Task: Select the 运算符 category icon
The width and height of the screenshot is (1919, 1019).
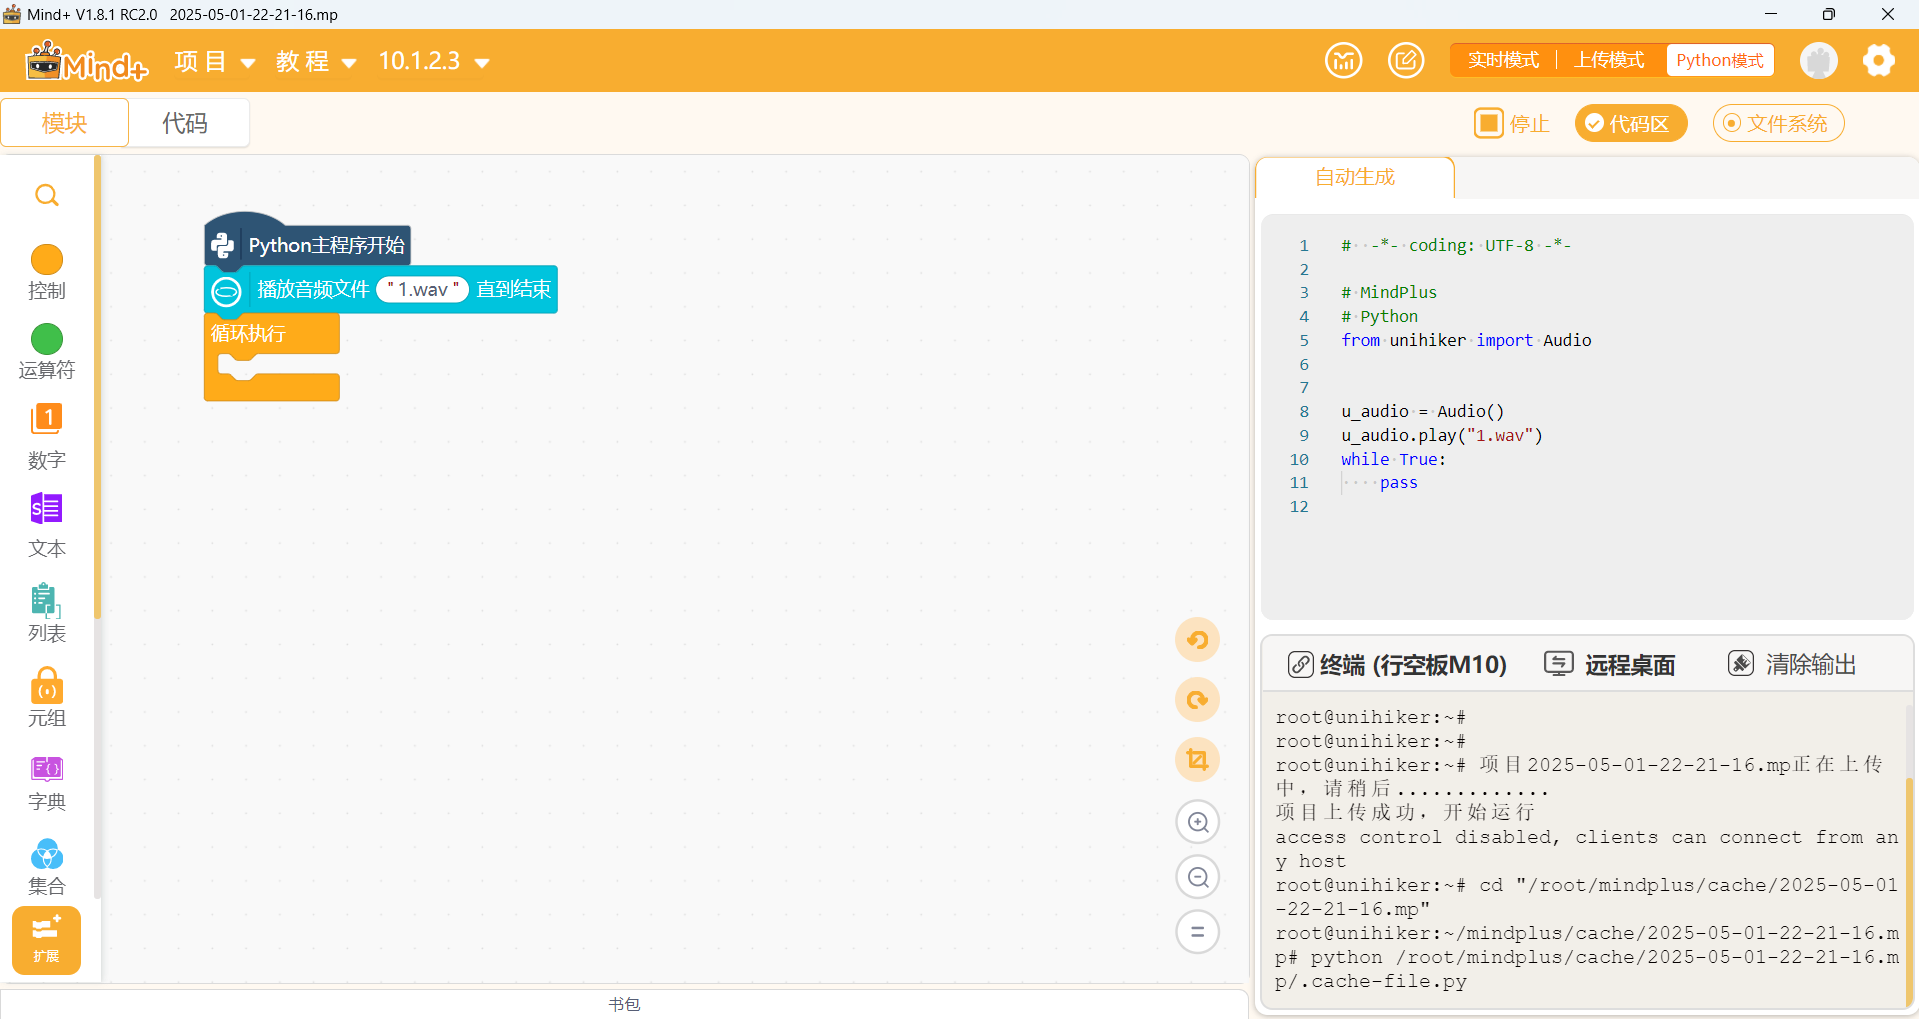Action: (47, 339)
